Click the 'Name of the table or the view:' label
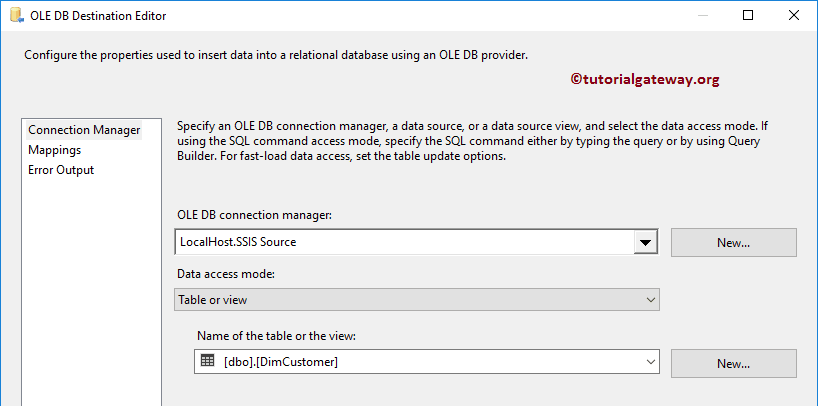The height and width of the screenshot is (406, 818). (x=279, y=334)
